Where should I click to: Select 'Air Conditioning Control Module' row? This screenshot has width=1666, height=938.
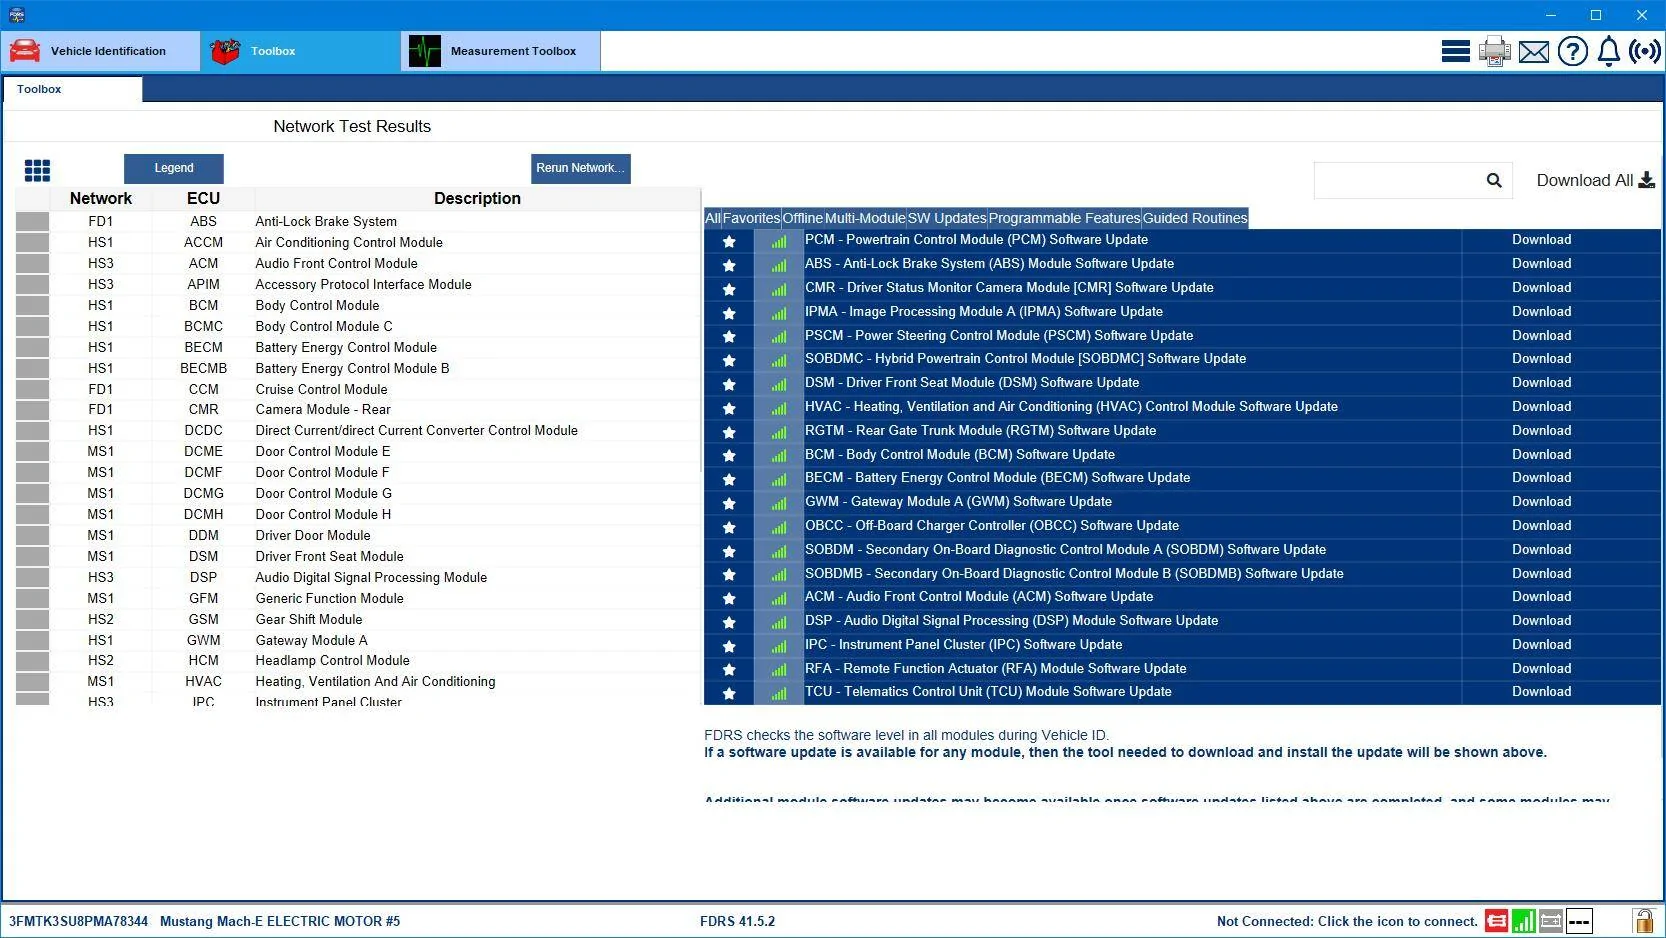click(358, 242)
